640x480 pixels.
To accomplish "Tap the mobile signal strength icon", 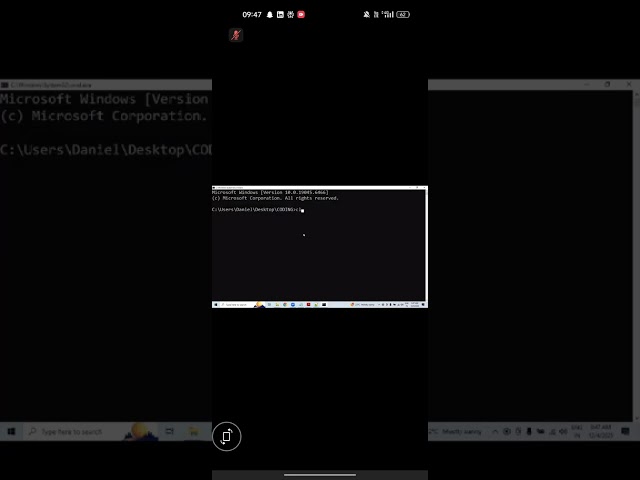I will 388,15.
